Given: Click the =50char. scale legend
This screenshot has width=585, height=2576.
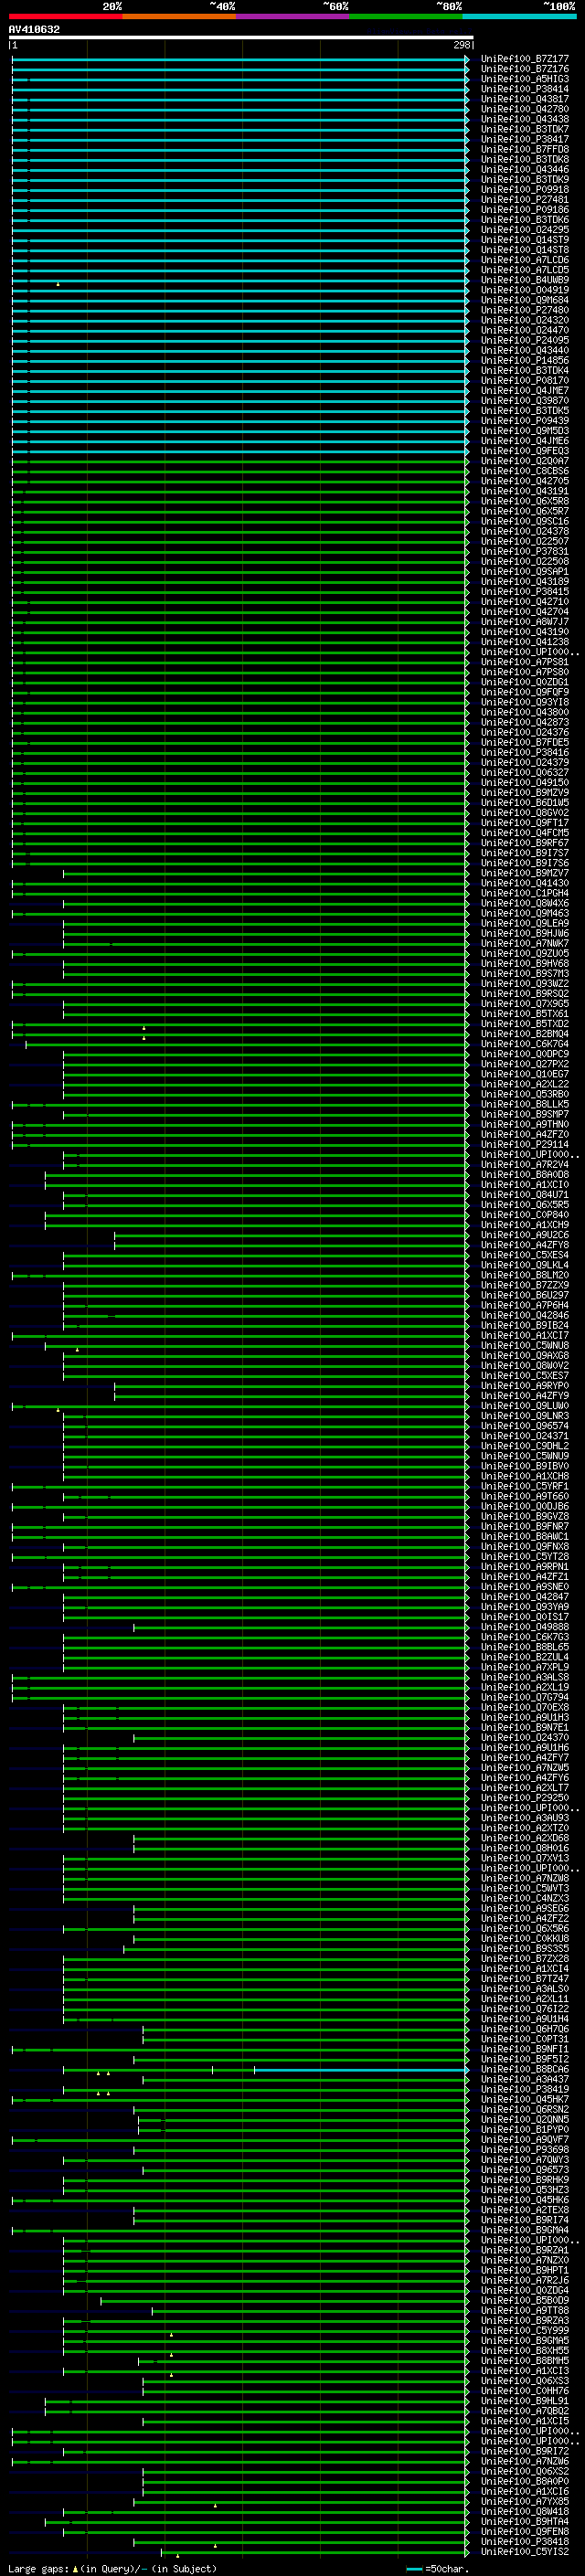Looking at the screenshot, I should pos(438,2569).
